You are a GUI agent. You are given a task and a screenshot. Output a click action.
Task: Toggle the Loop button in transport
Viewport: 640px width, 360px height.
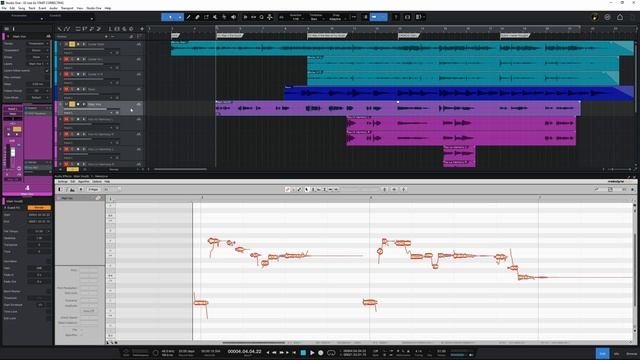pyautogui.click(x=331, y=353)
